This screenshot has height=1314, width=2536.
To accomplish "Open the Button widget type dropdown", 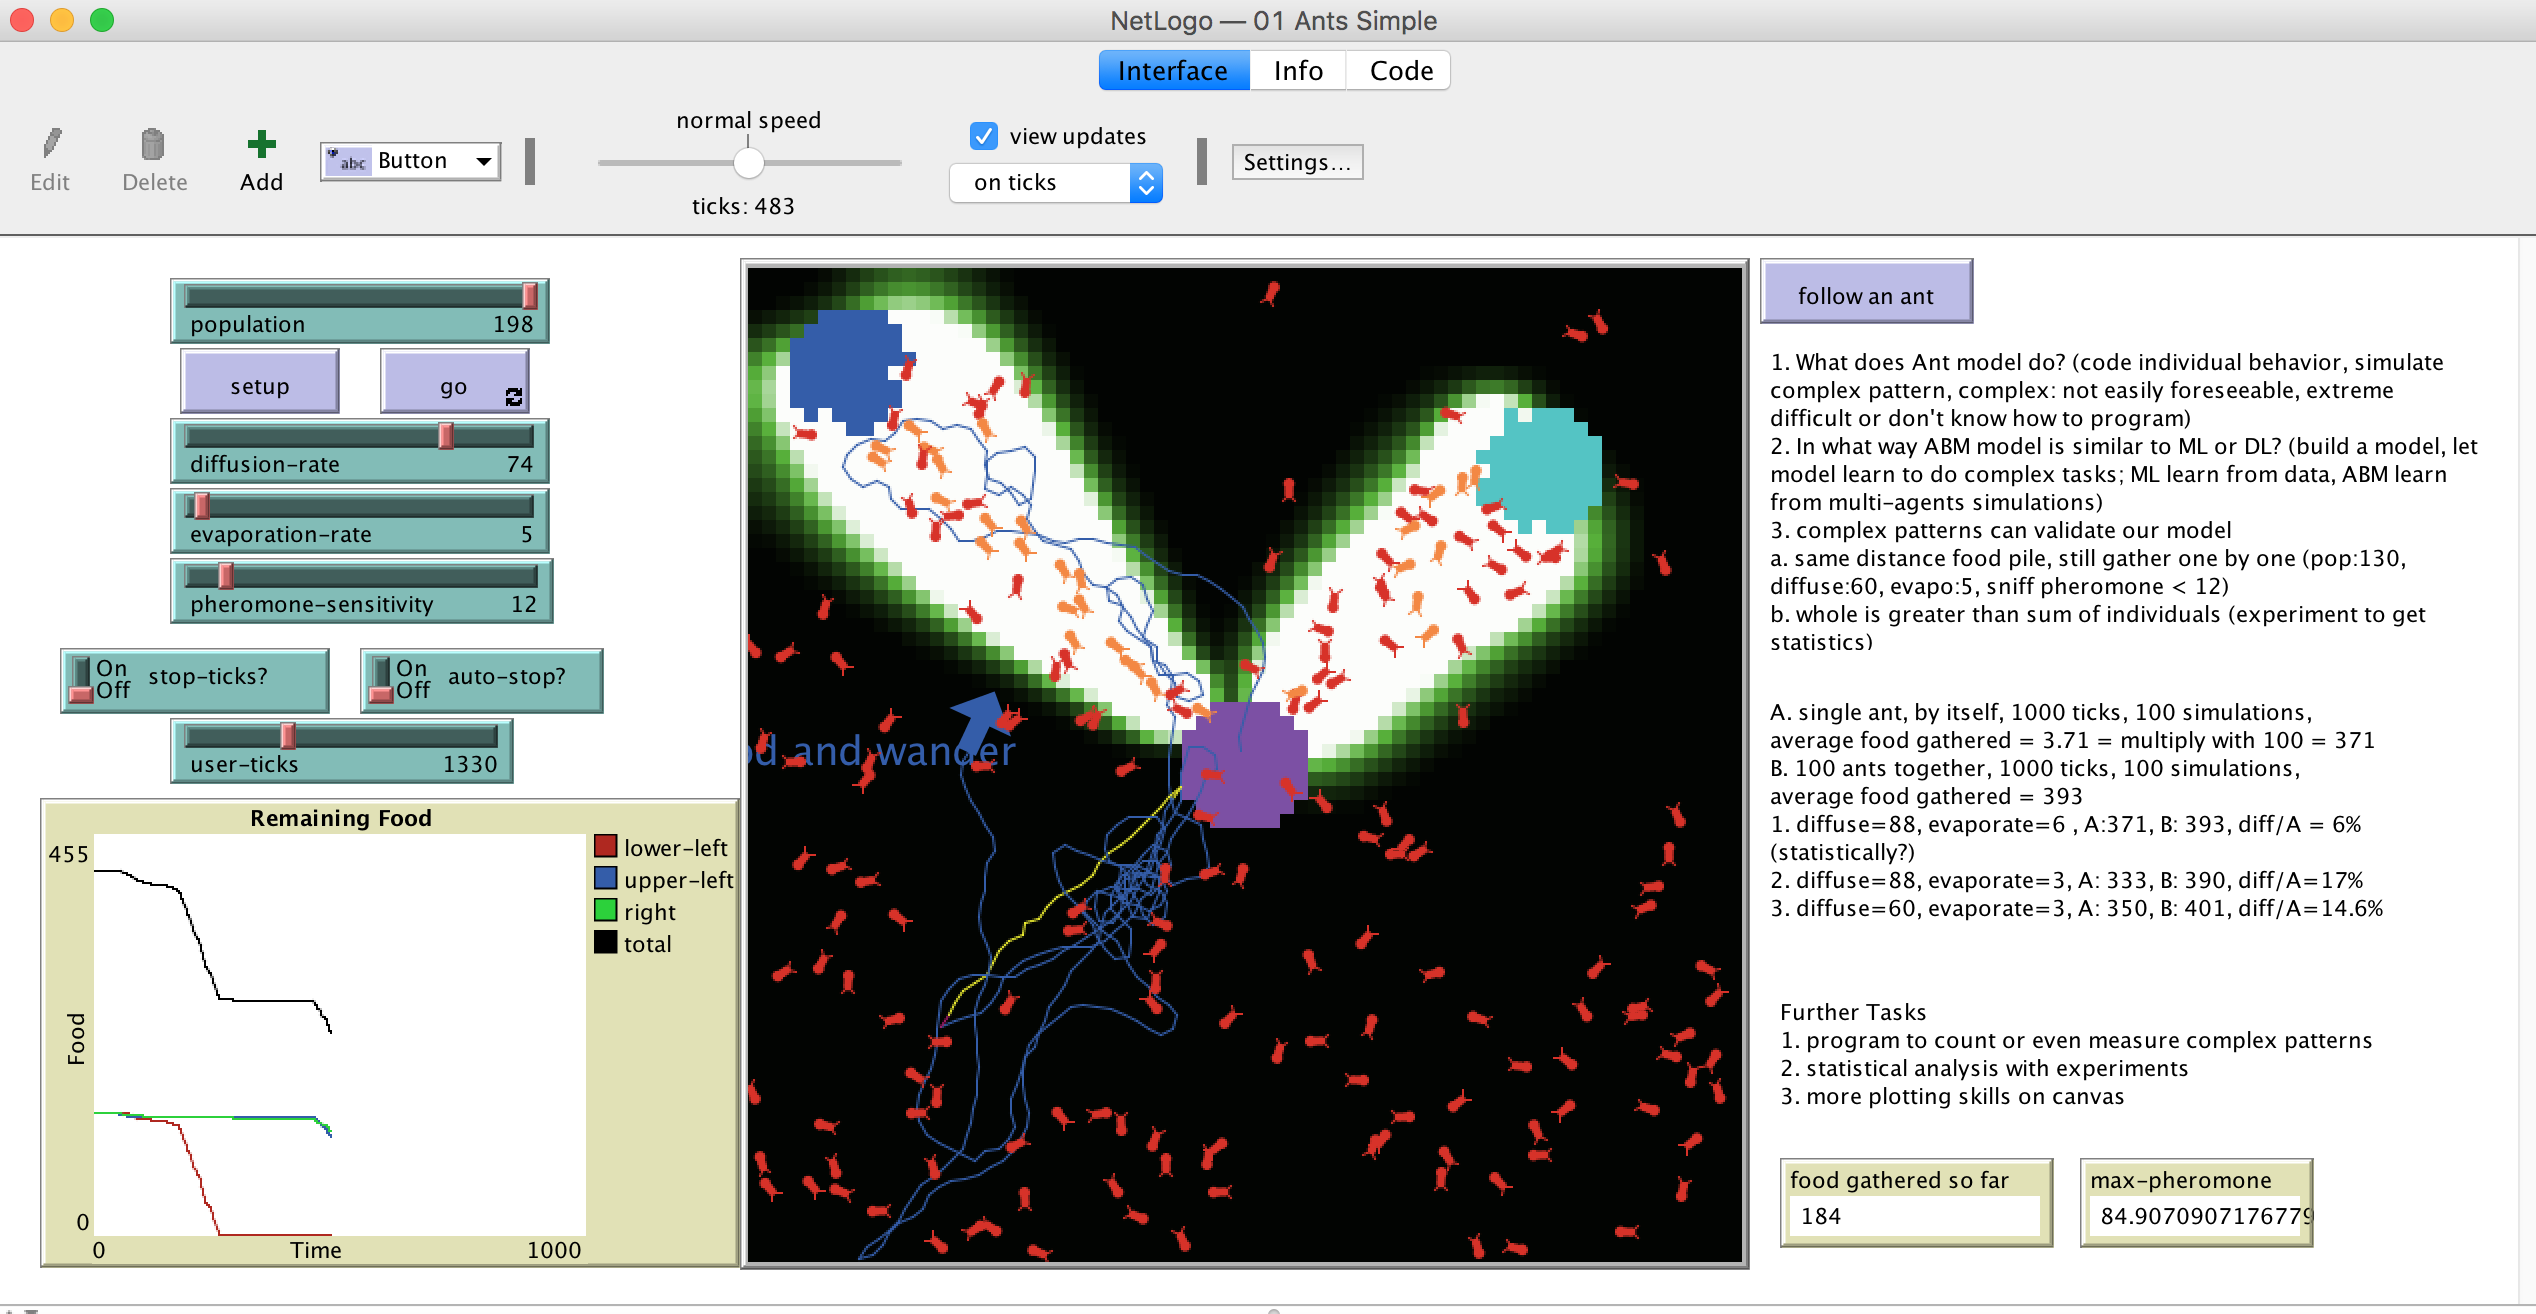I will pyautogui.click(x=411, y=161).
